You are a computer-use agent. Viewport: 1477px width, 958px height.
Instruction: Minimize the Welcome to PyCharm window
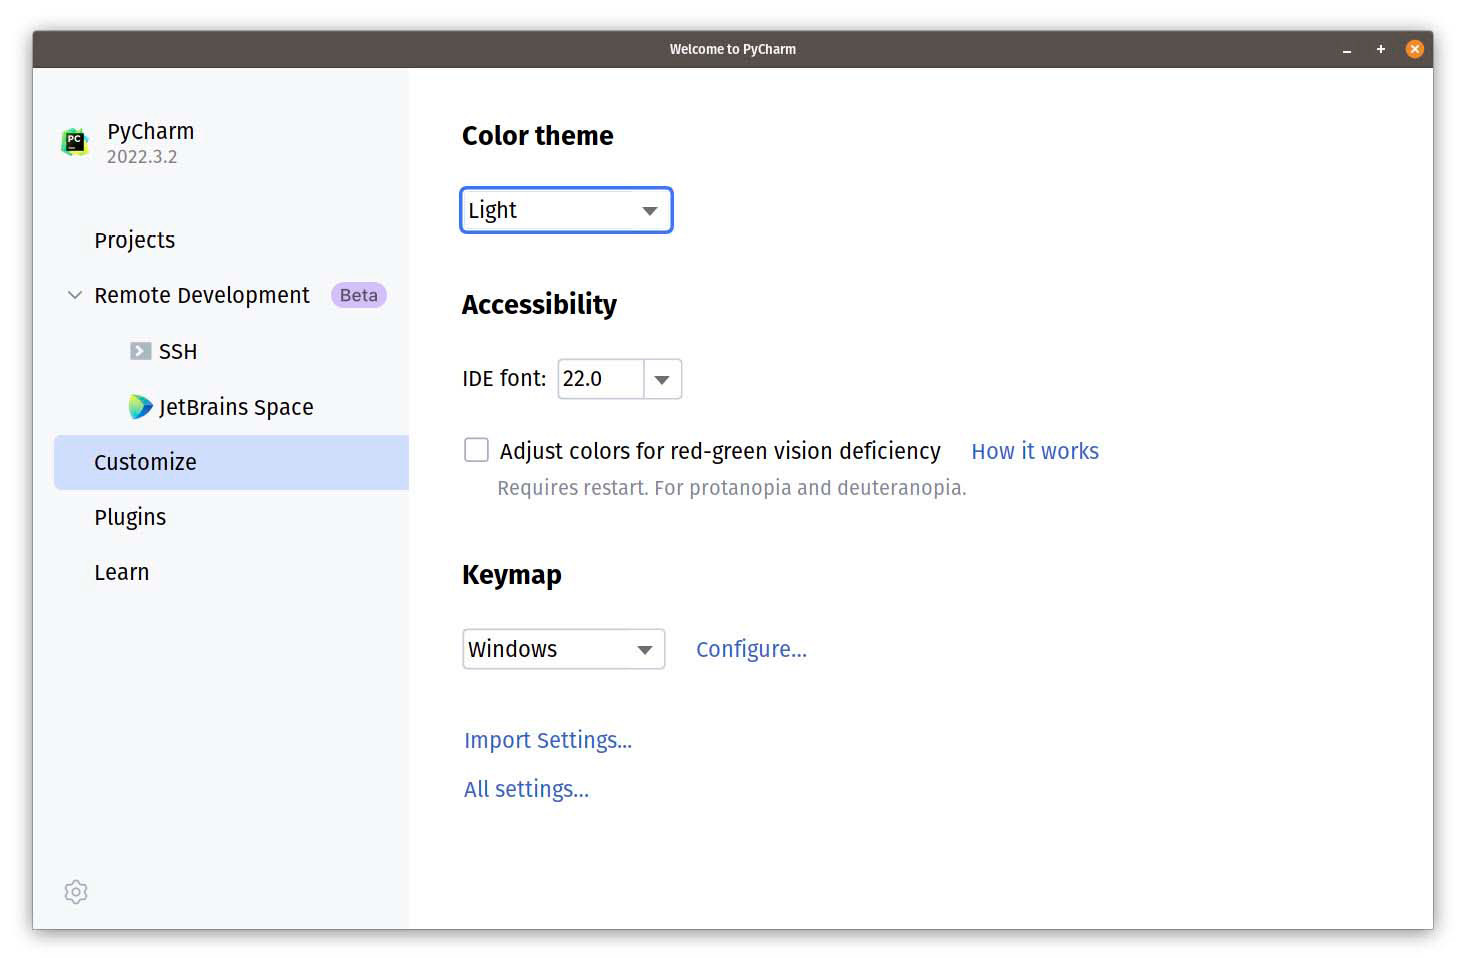1347,49
